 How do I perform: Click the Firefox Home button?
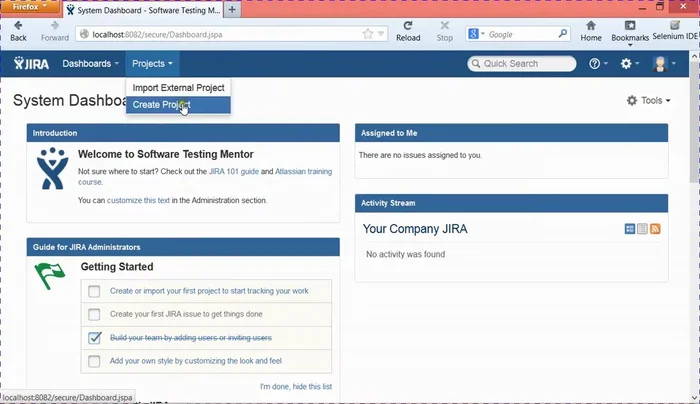[591, 29]
